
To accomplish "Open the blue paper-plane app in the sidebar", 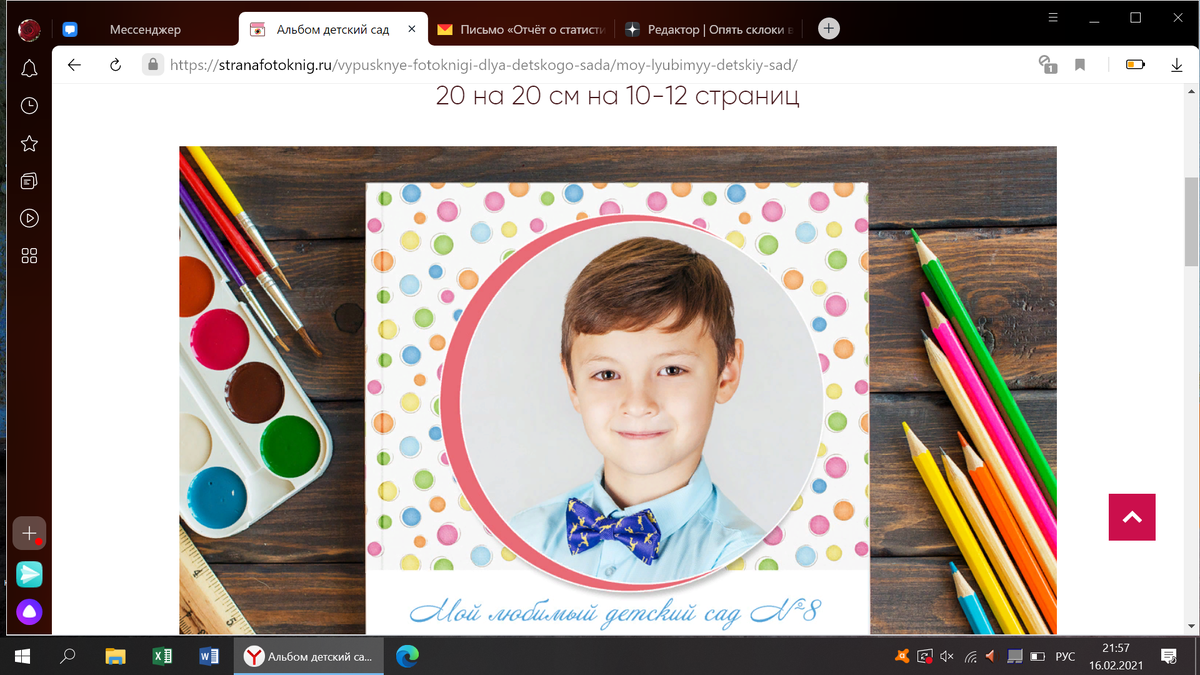I will pyautogui.click(x=29, y=574).
